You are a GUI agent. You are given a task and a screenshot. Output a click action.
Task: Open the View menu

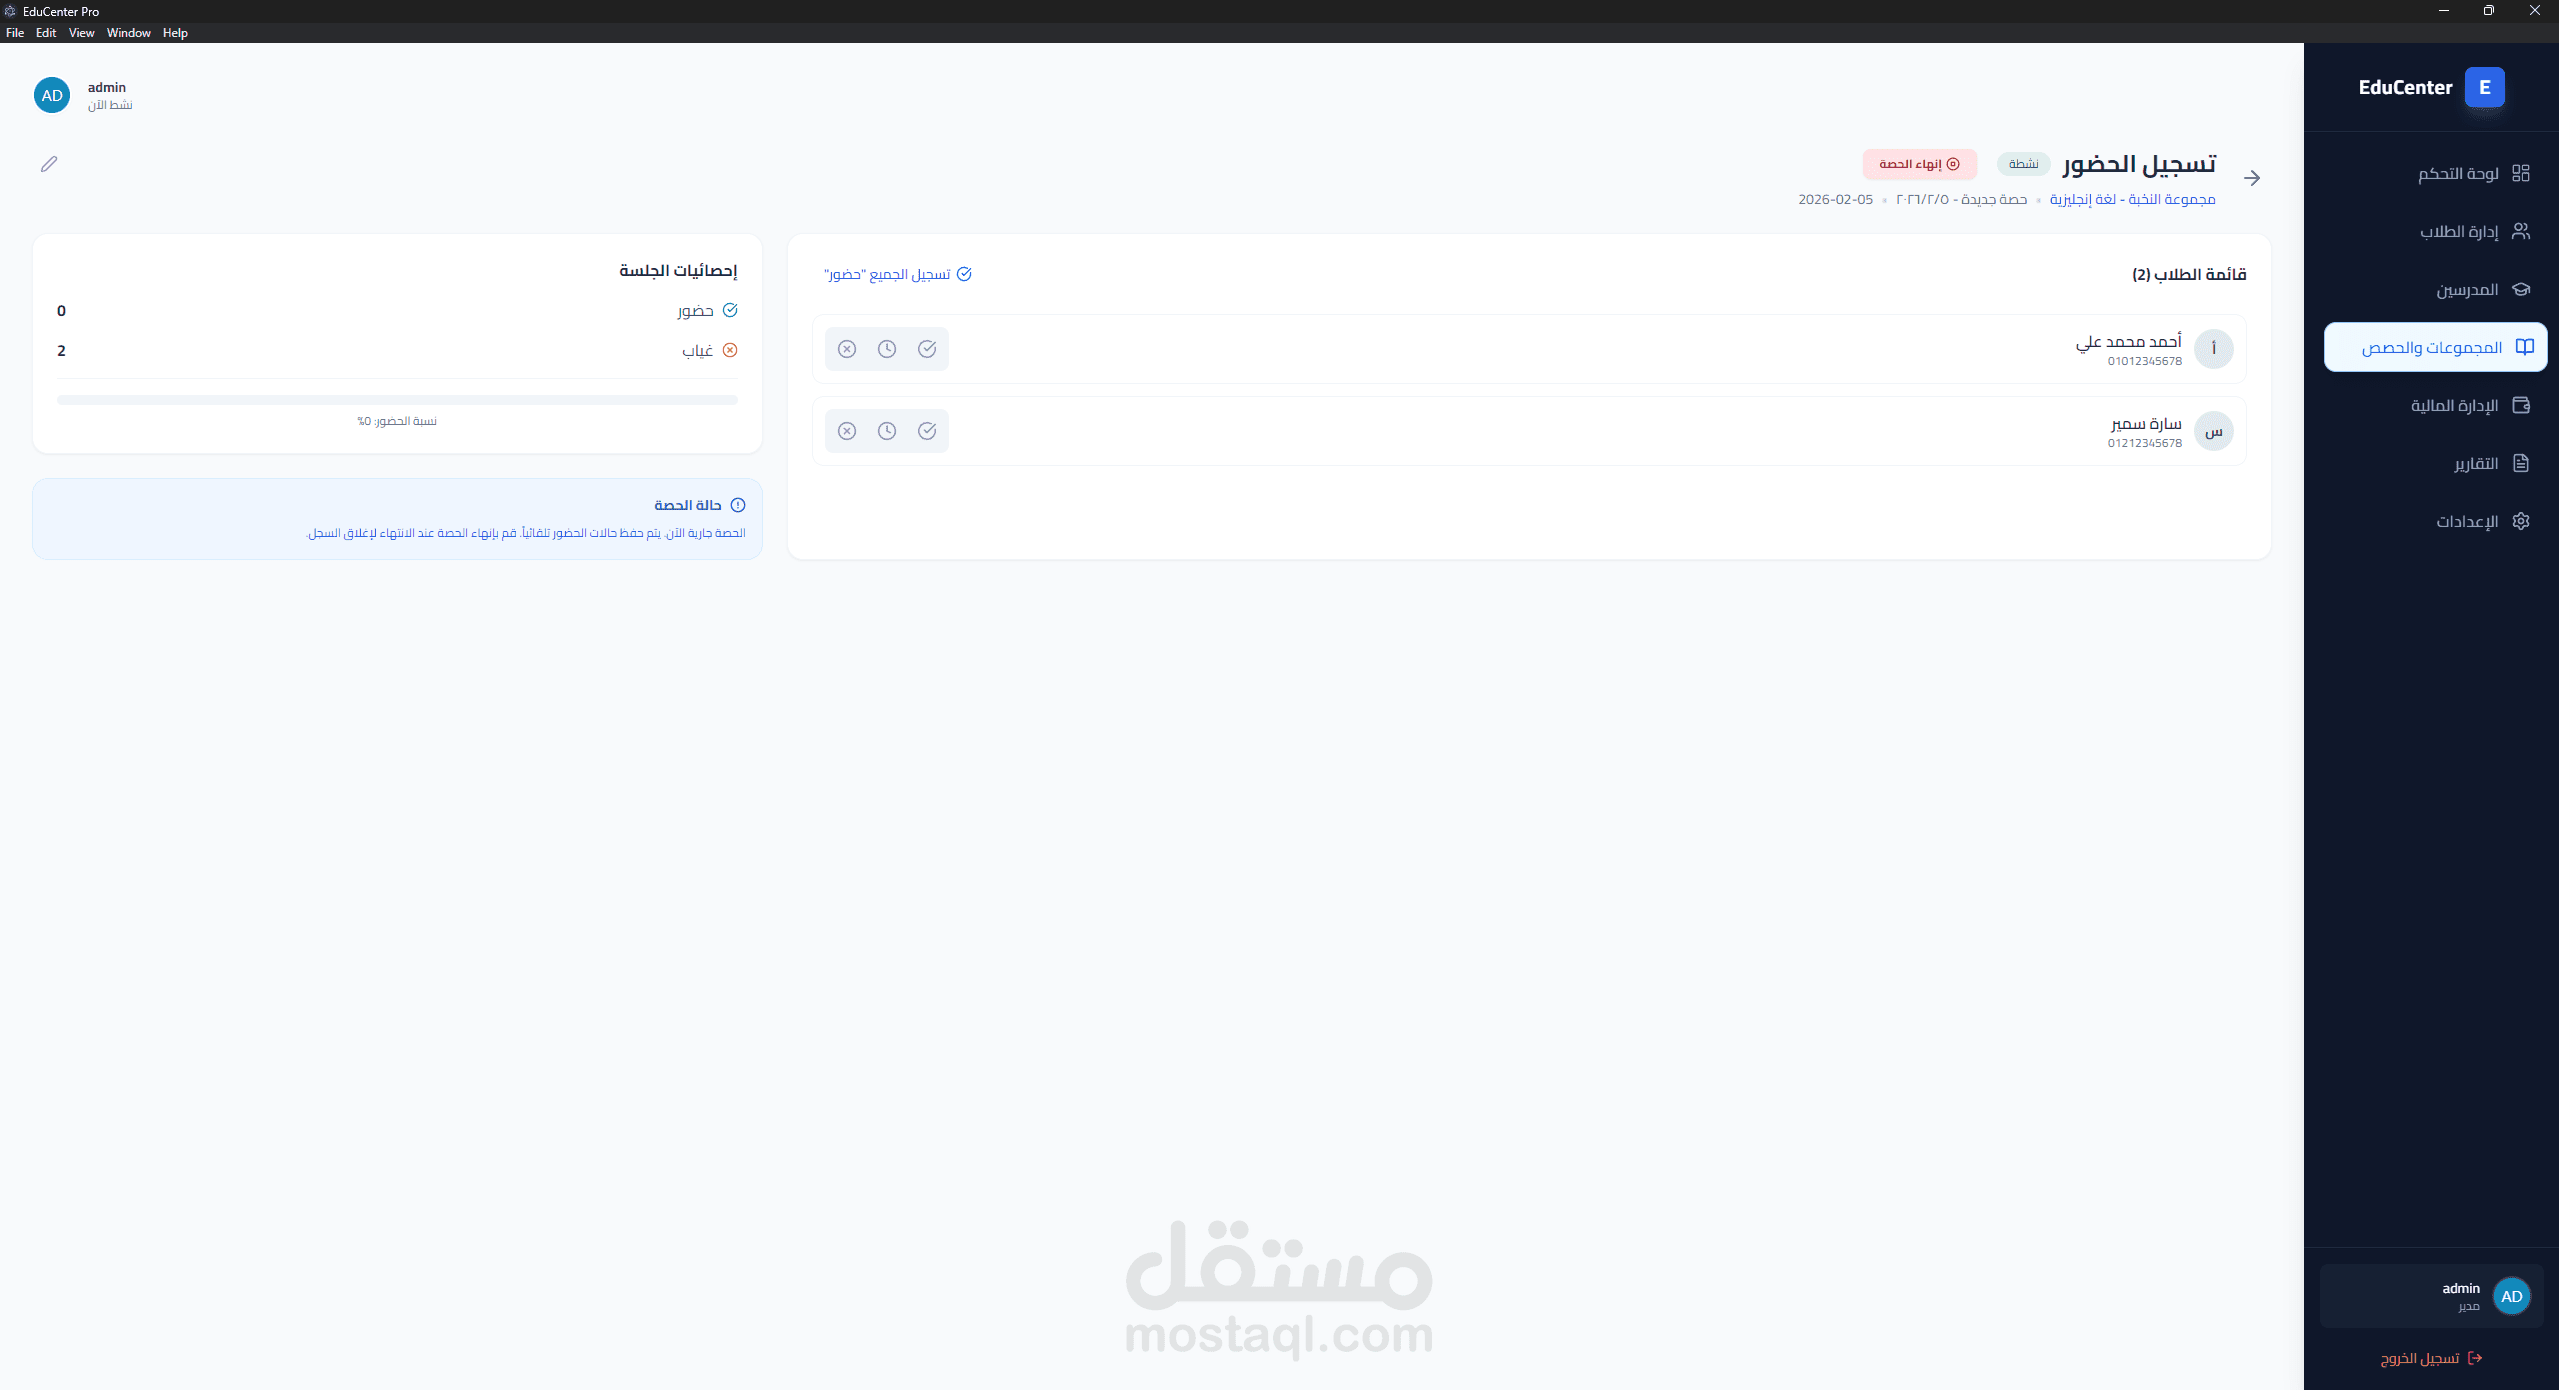pyautogui.click(x=81, y=33)
